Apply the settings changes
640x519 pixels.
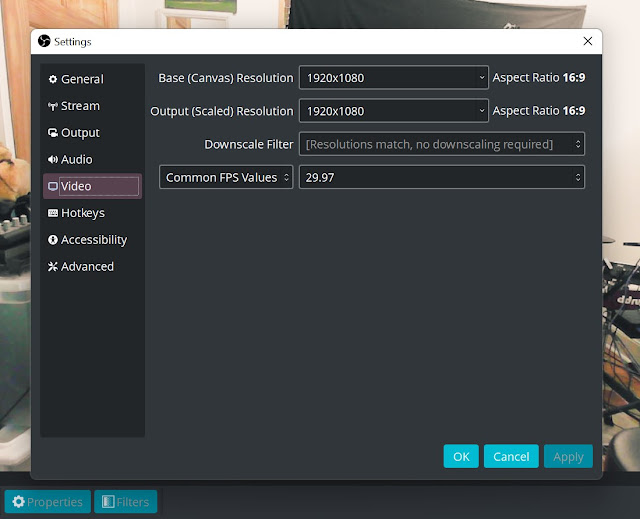pyautogui.click(x=568, y=456)
